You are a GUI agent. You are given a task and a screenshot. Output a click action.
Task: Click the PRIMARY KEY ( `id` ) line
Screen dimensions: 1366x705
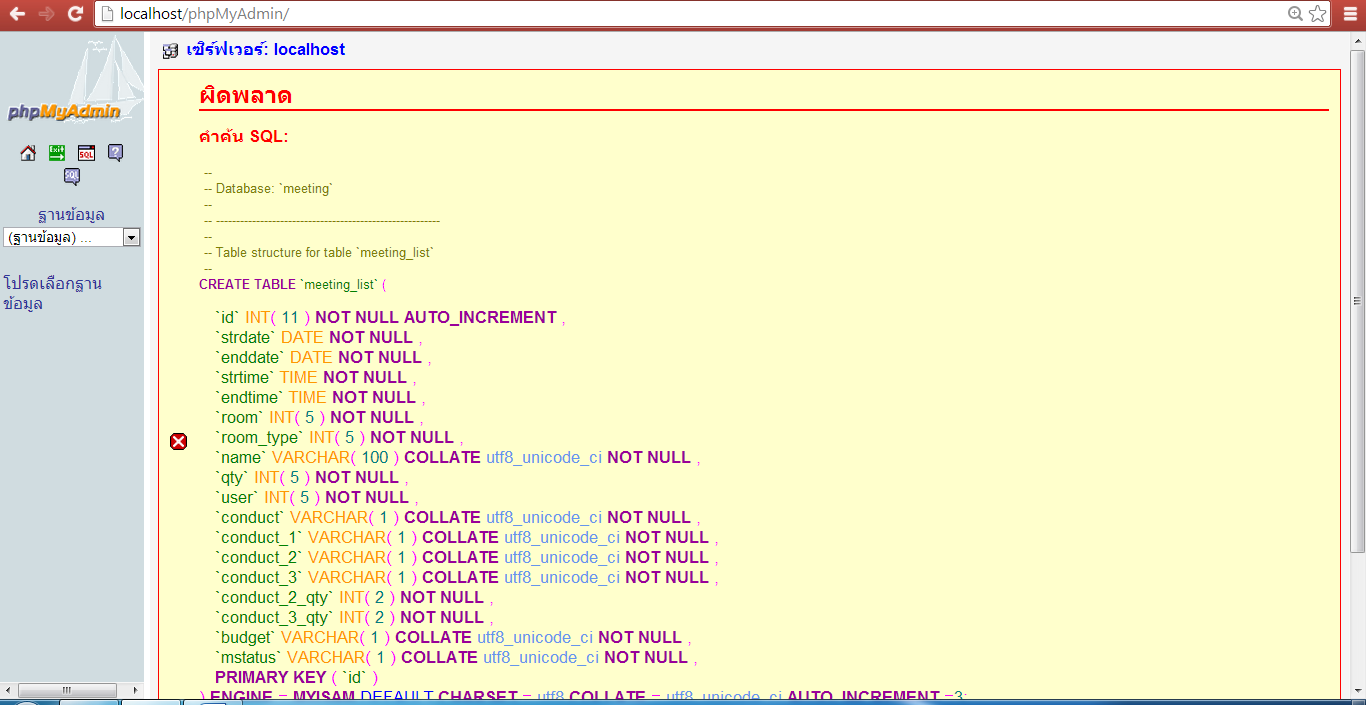click(x=297, y=677)
